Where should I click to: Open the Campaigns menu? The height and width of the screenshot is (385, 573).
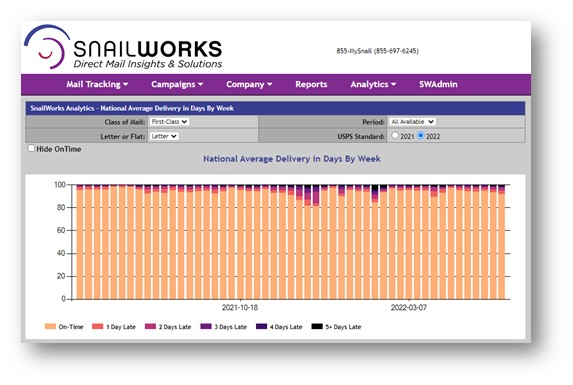[177, 84]
